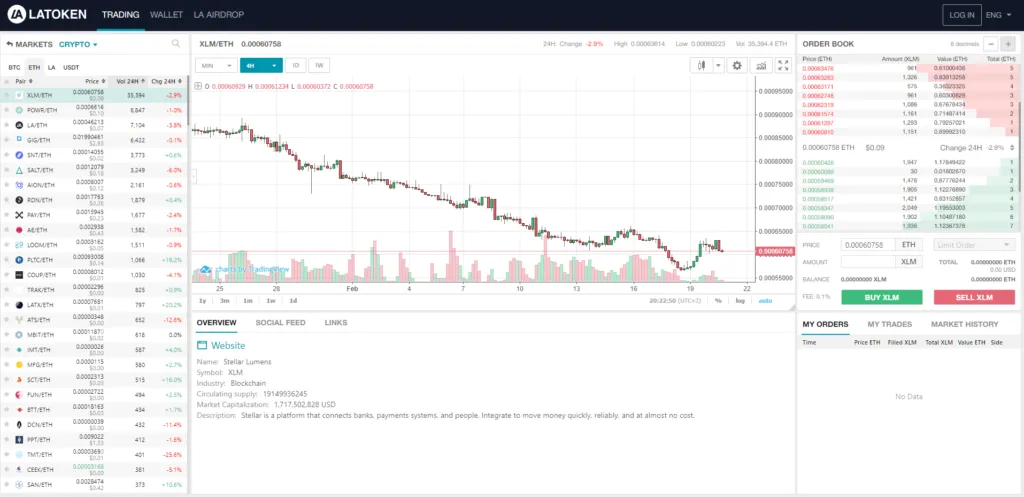Click the ATS/ETH coin icon
Screen dimensions: 1024x497
point(20,320)
